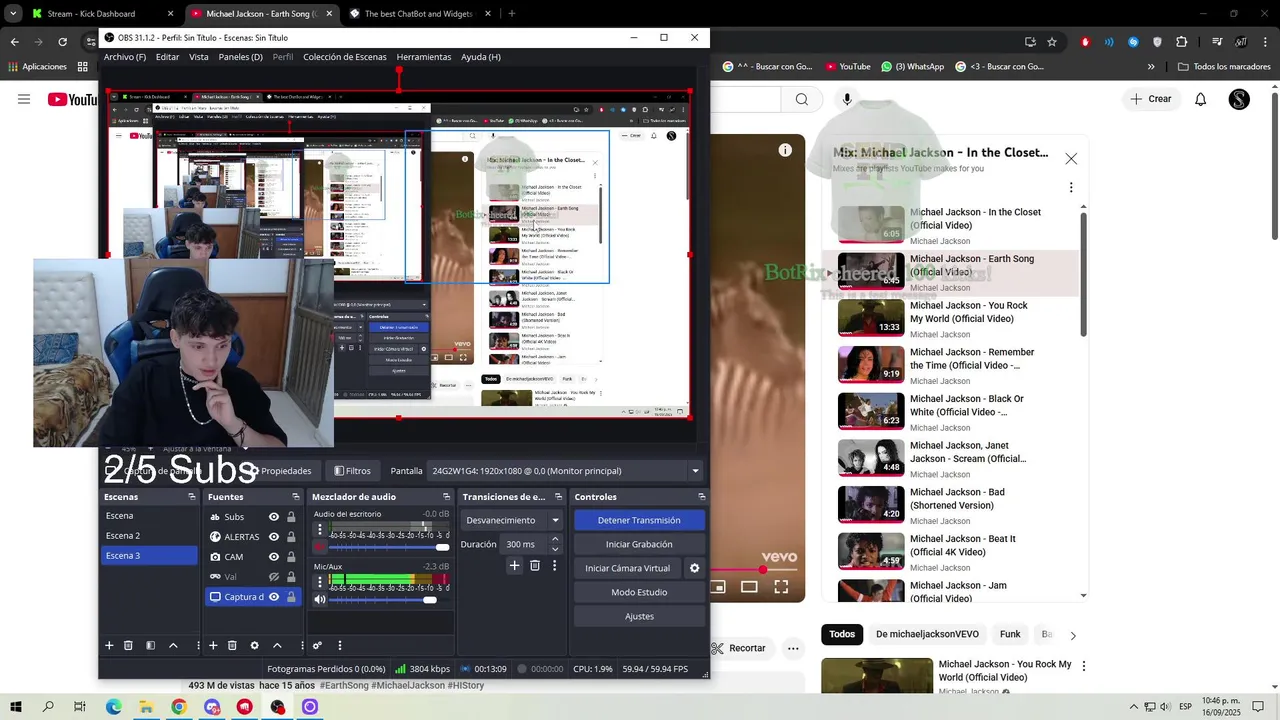Image resolution: width=1280 pixels, height=720 pixels.
Task: Click Modo Estudio button
Action: [639, 592]
